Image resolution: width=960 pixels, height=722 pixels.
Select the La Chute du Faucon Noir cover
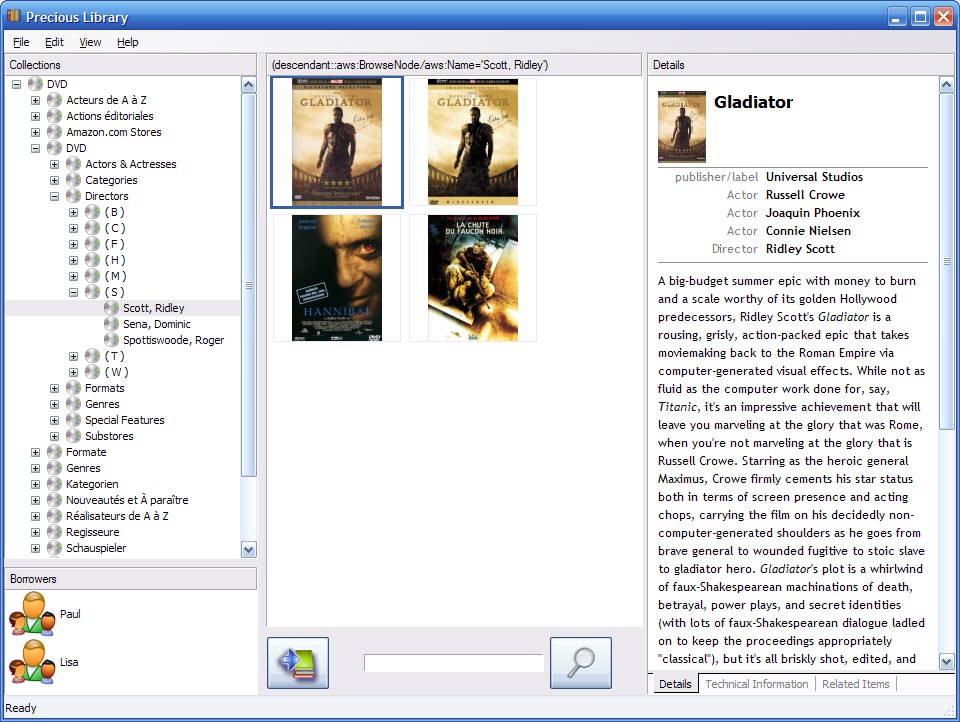click(473, 278)
